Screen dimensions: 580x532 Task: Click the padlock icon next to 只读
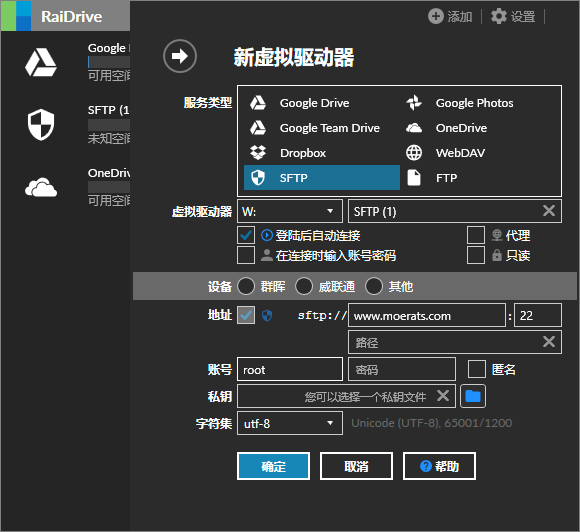pos(497,255)
